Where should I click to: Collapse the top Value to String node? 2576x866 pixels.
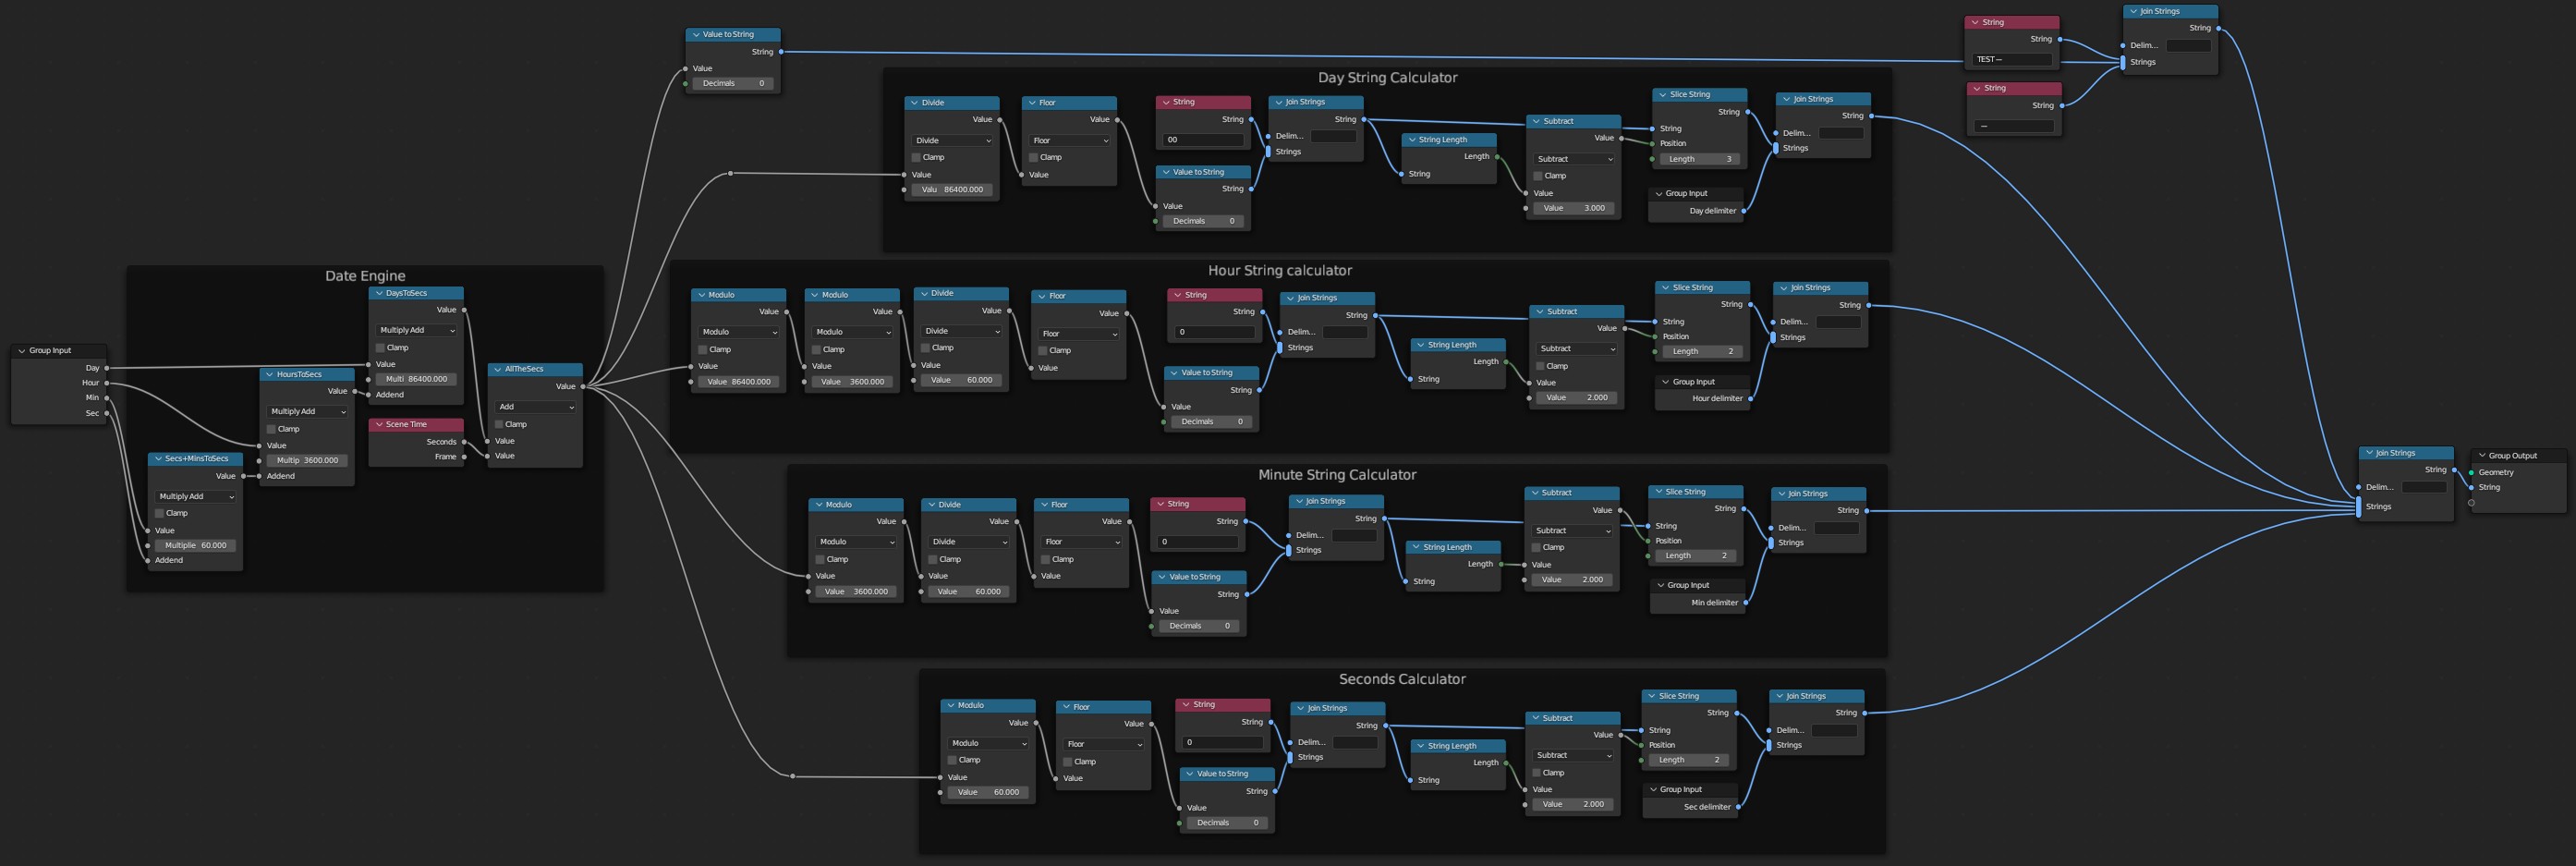click(x=696, y=35)
